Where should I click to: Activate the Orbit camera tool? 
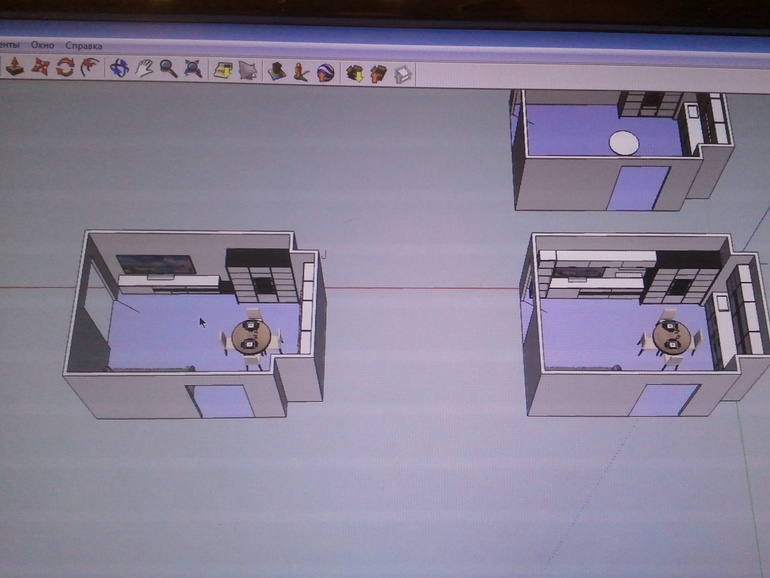[120, 69]
